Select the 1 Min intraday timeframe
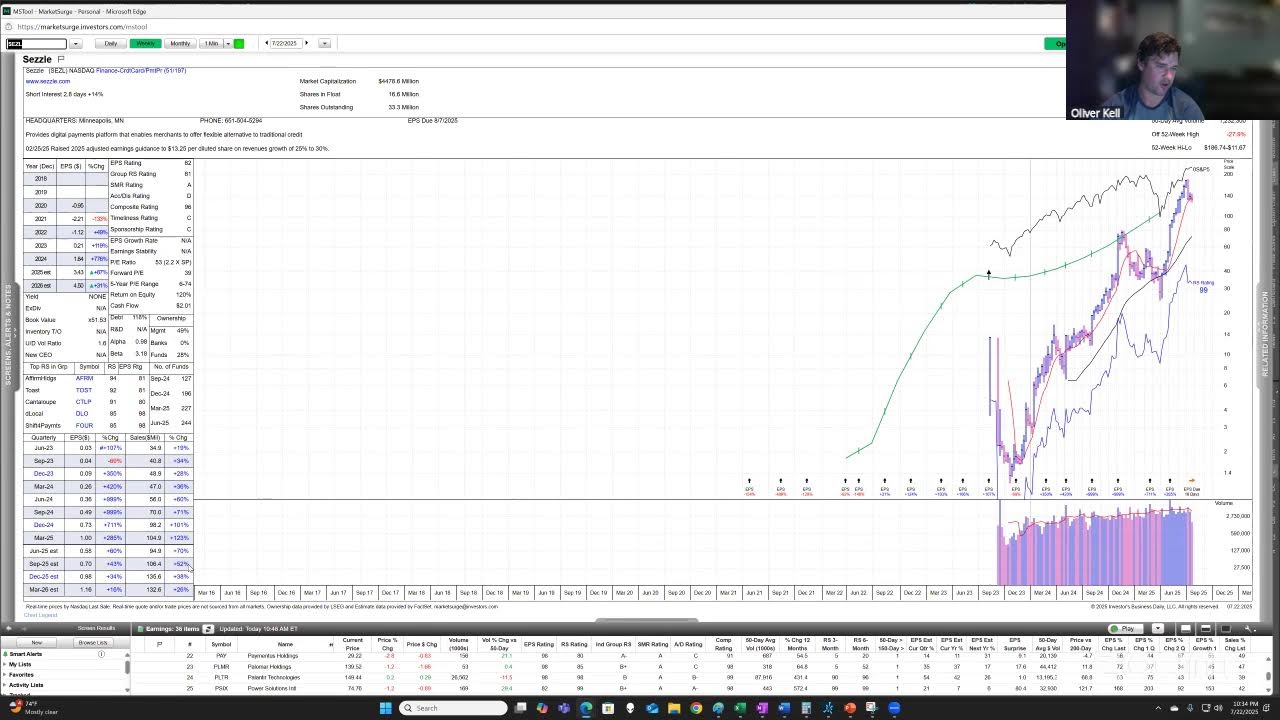 coord(211,43)
